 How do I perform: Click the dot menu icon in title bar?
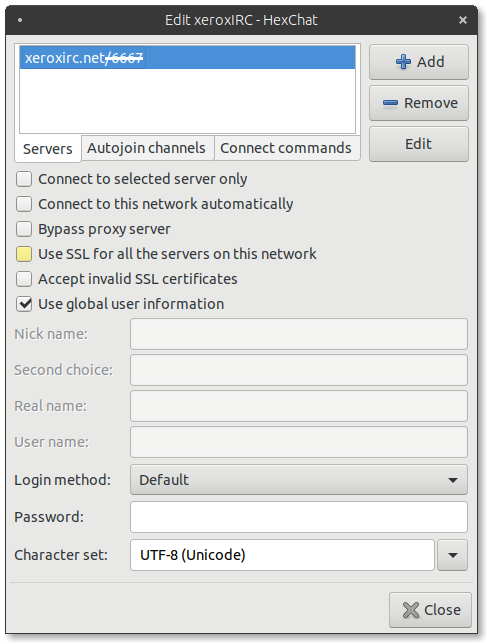(20, 20)
